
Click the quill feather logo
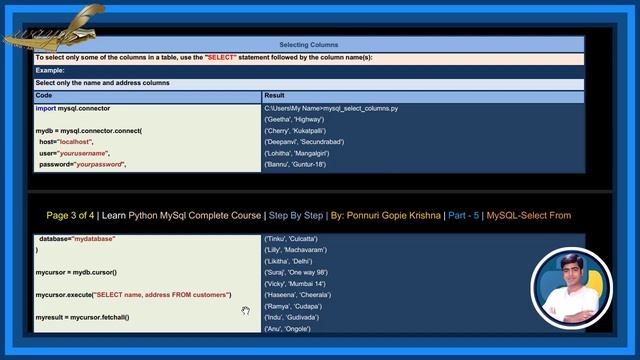(54, 28)
